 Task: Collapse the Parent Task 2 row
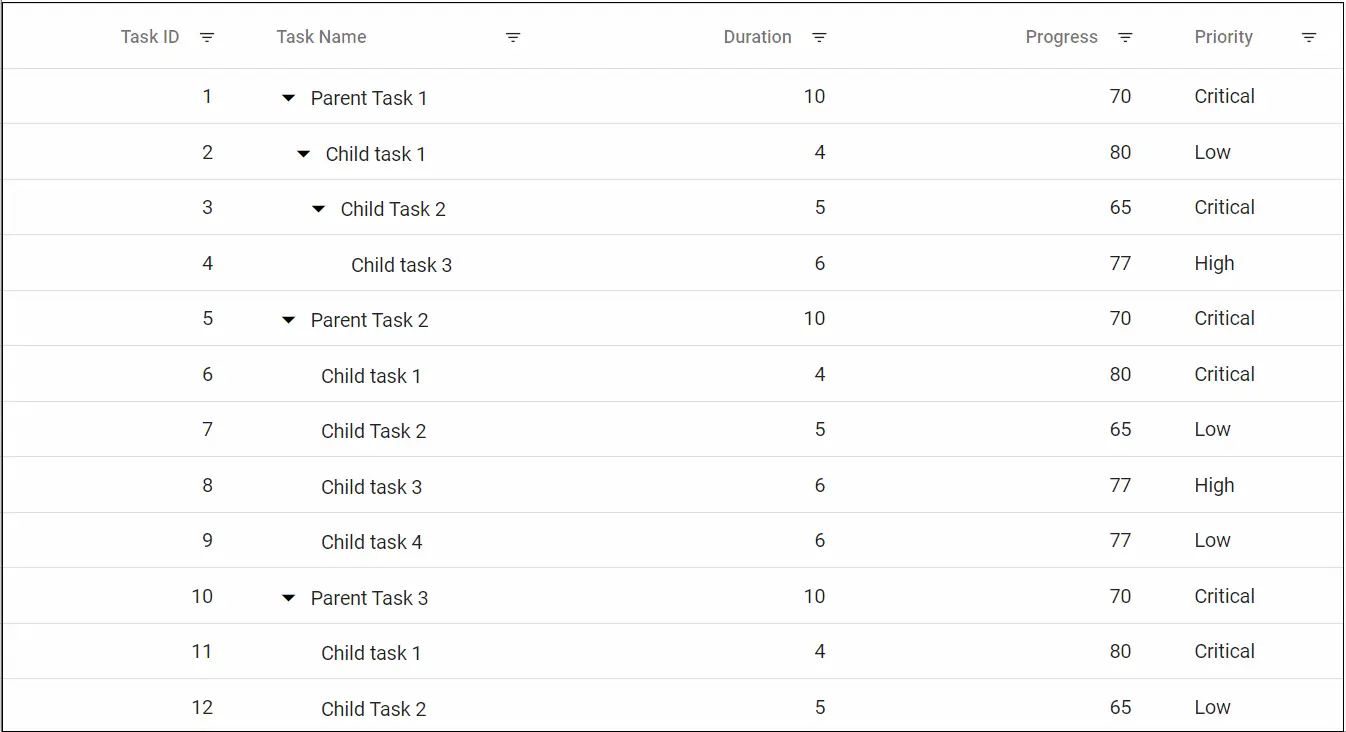click(288, 319)
